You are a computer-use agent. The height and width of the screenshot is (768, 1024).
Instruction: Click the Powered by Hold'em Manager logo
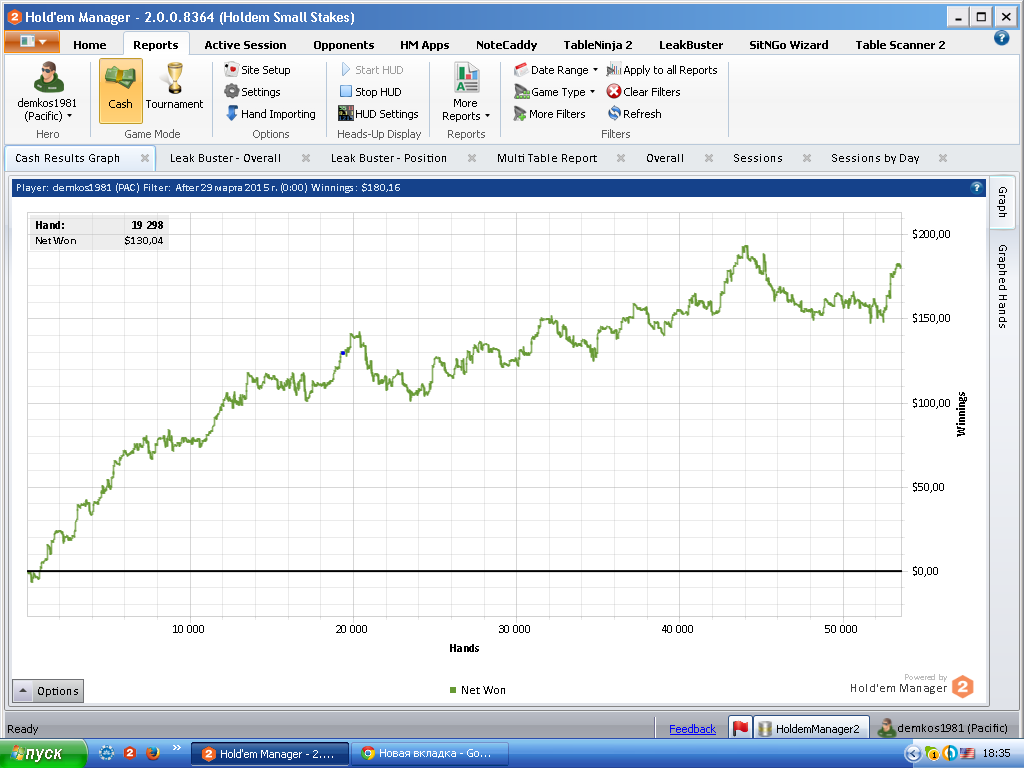pos(912,685)
